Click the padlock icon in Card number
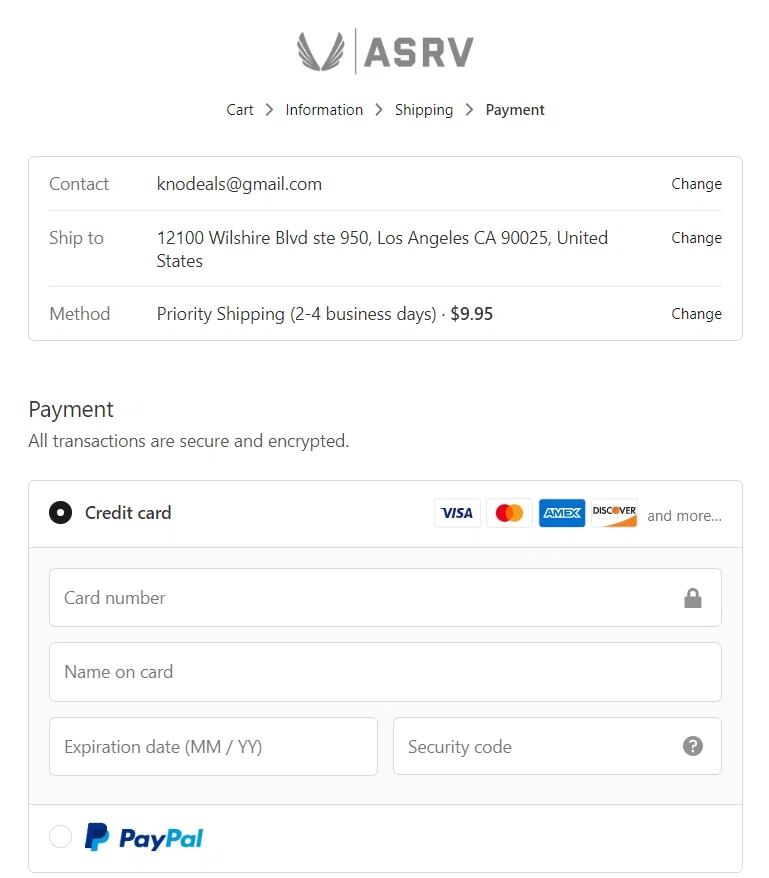Viewport: 769px width, 878px height. point(692,598)
